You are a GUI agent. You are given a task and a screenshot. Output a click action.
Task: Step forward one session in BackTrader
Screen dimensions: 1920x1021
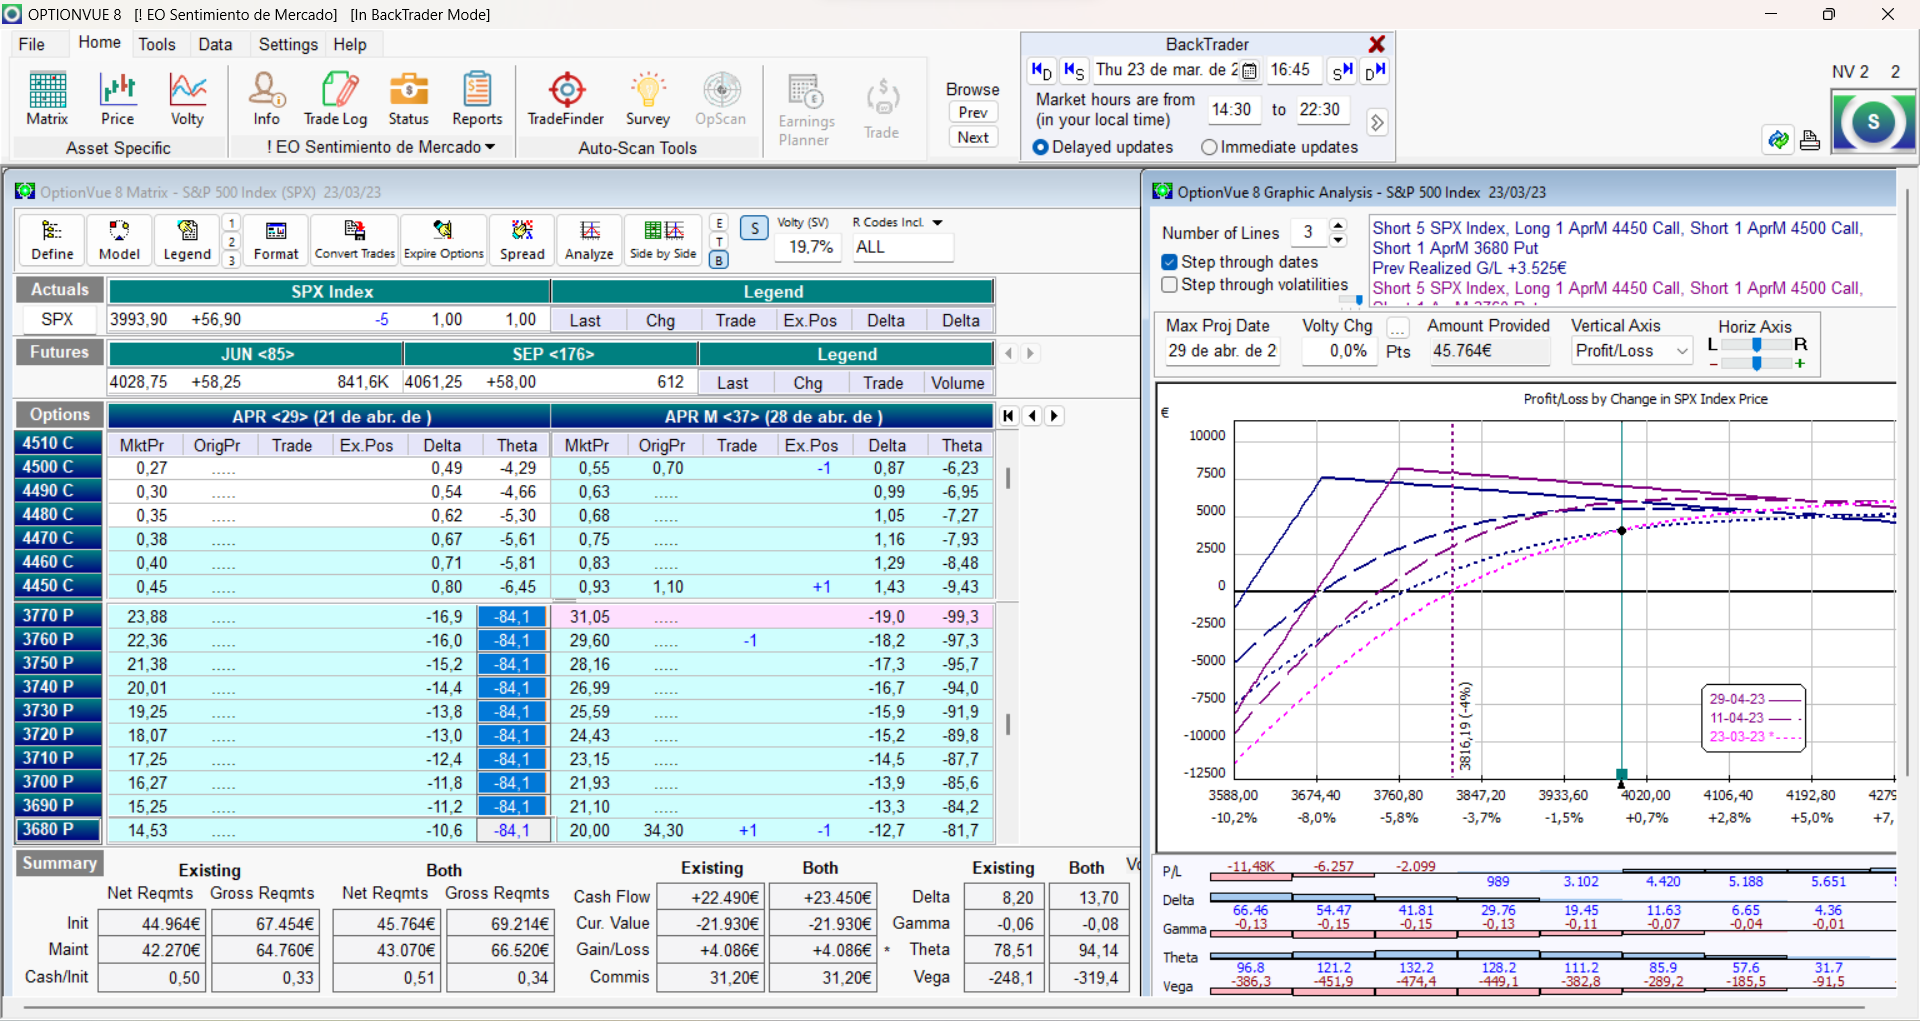[1342, 71]
